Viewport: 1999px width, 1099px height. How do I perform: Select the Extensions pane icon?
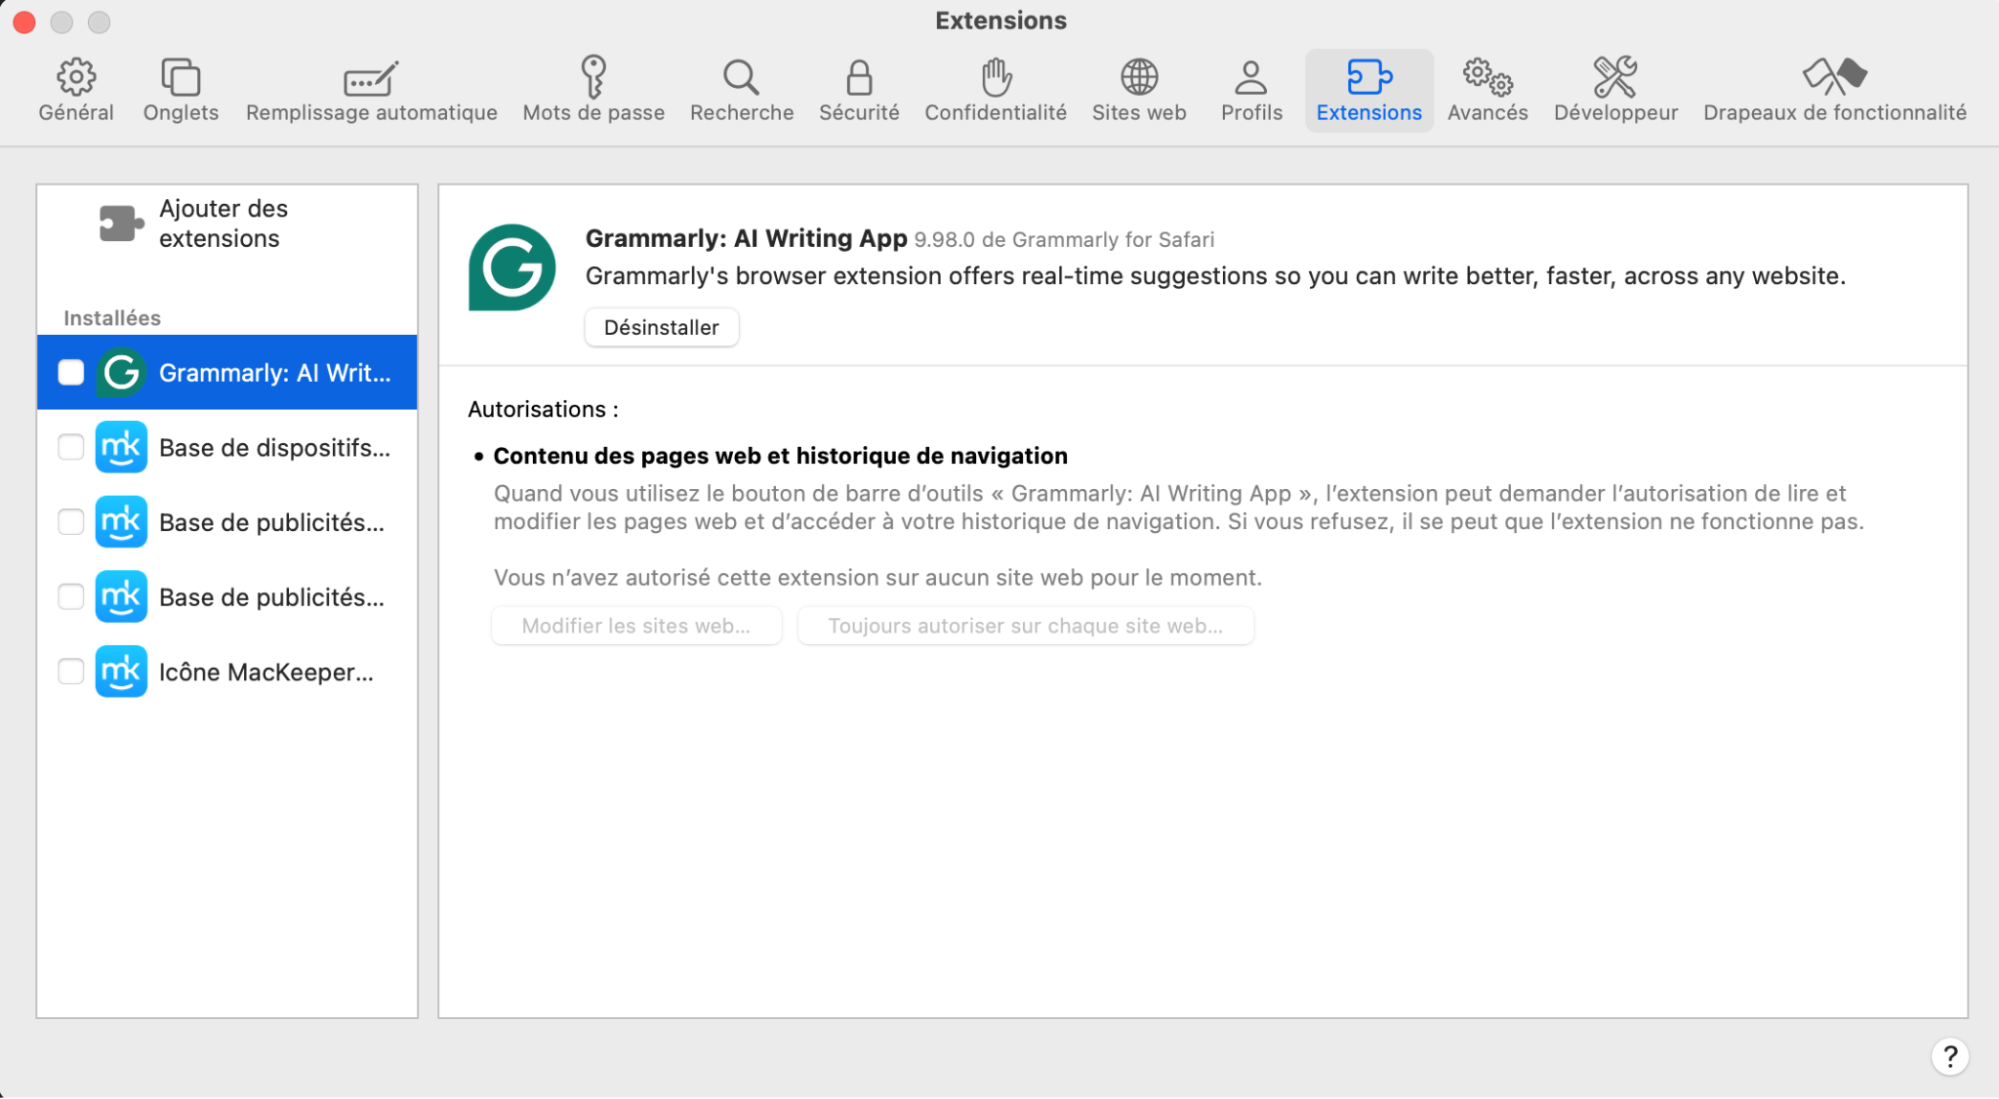(x=1369, y=76)
